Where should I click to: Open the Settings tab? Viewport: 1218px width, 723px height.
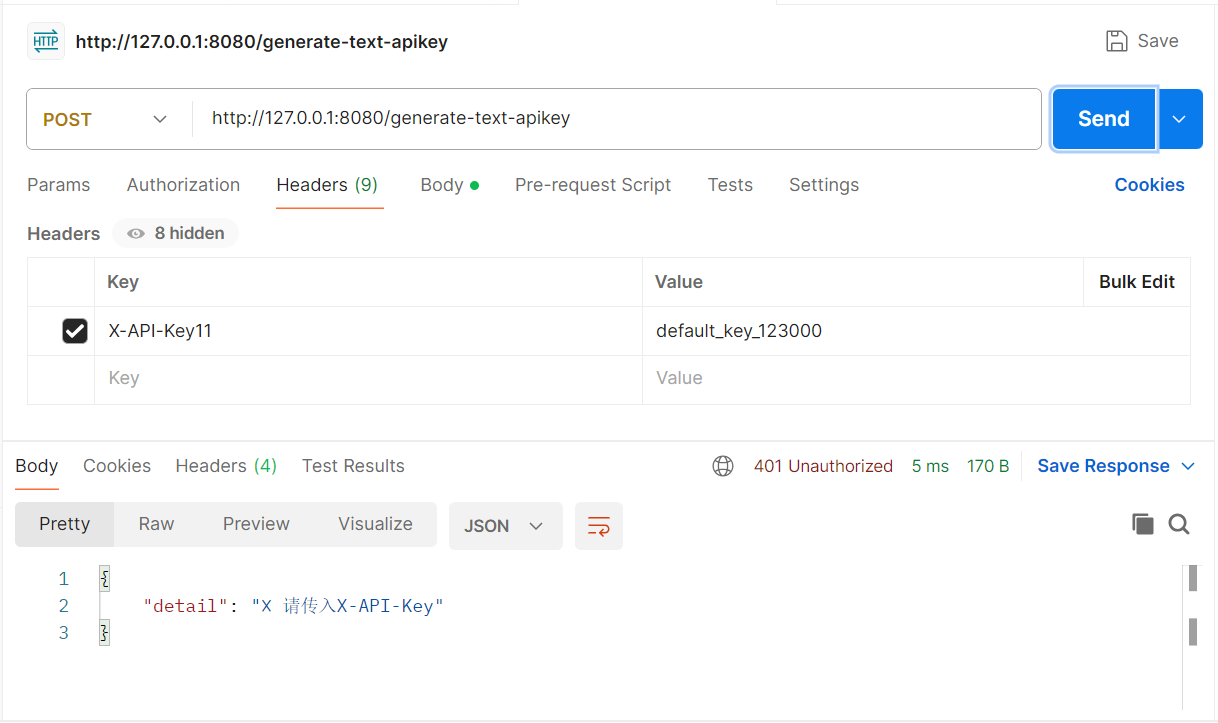824,185
